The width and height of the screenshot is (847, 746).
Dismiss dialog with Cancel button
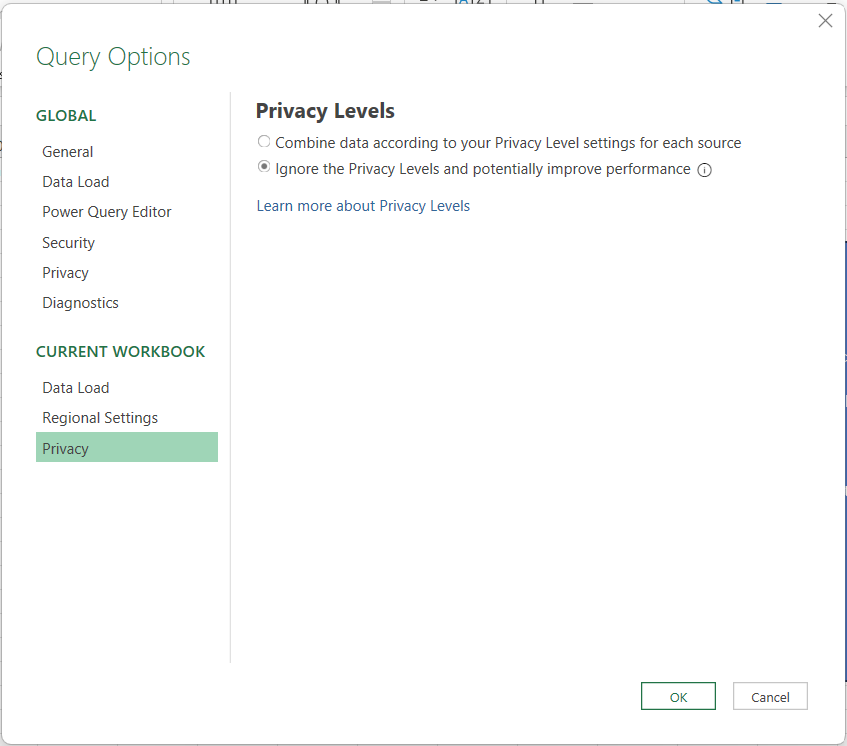pyautogui.click(x=770, y=696)
